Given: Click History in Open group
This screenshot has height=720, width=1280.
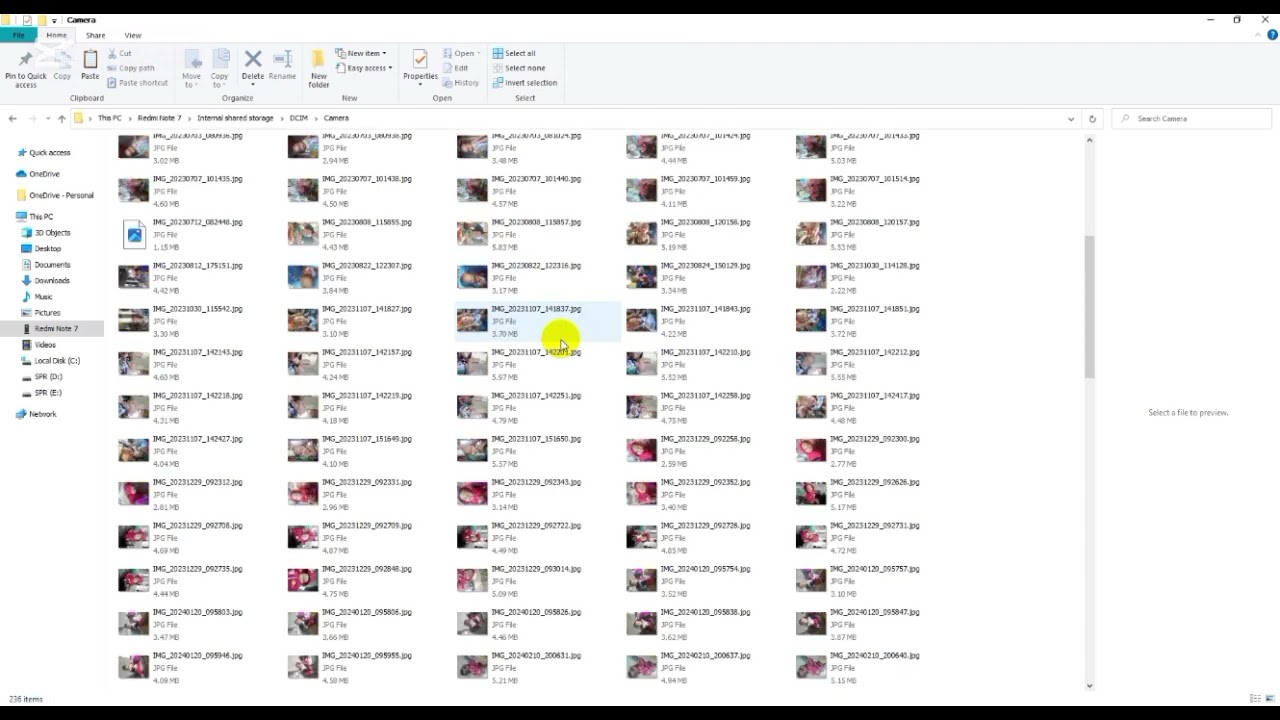Looking at the screenshot, I should click(460, 83).
